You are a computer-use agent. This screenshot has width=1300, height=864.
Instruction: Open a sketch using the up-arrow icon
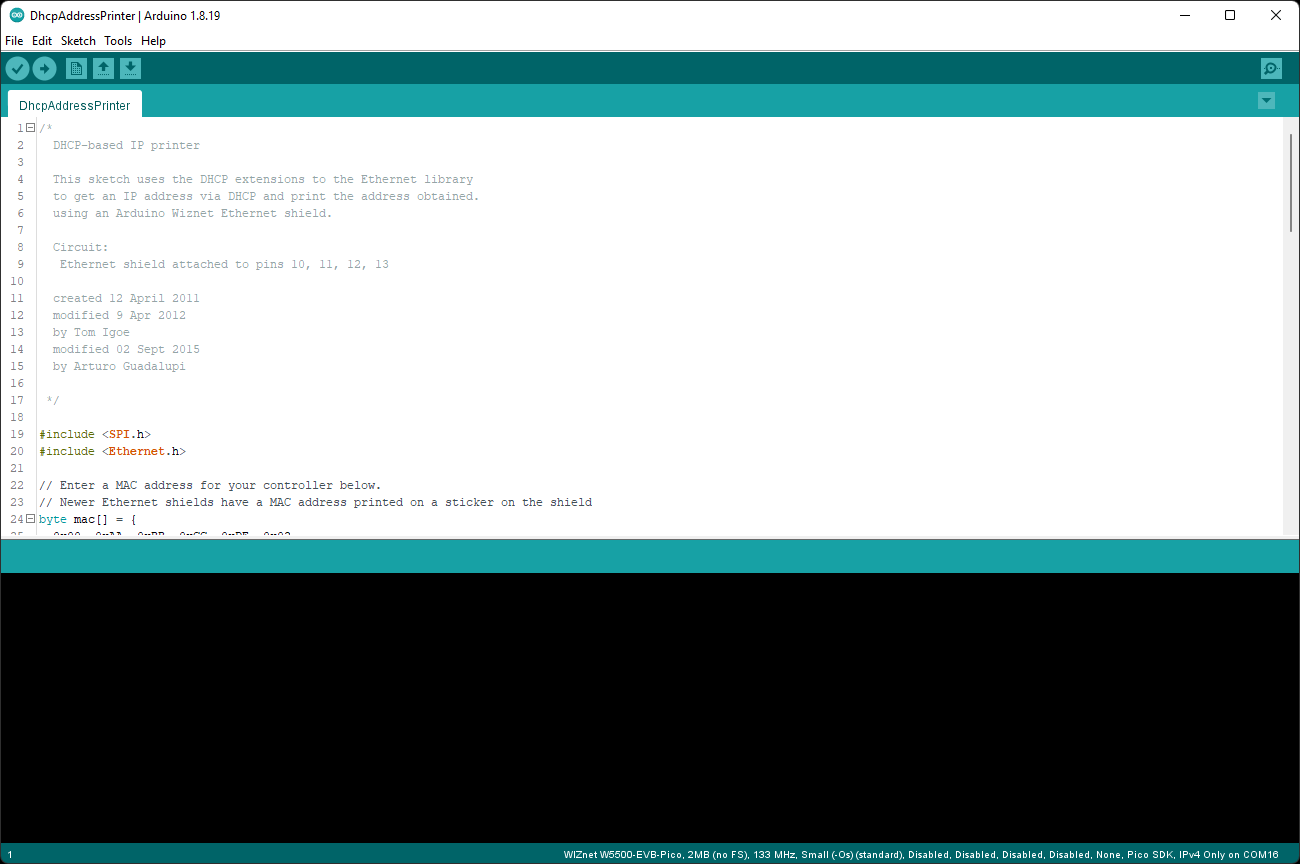pyautogui.click(x=104, y=67)
